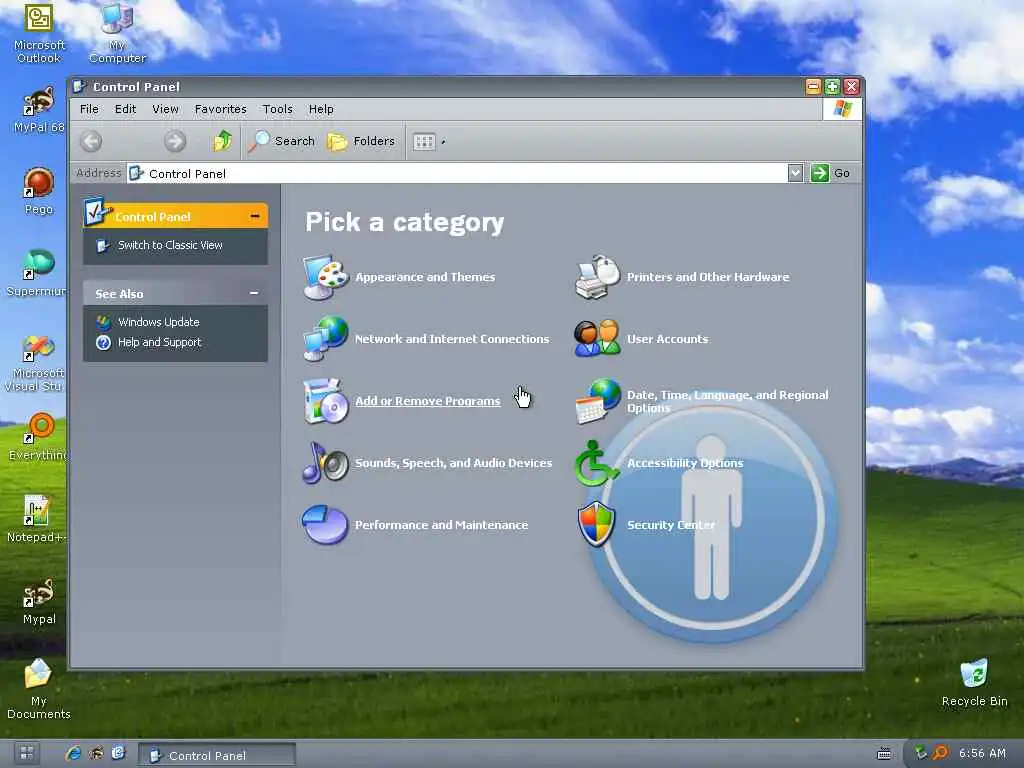Open Printers and Other Hardware icon
Image resolution: width=1024 pixels, height=768 pixels.
coord(598,277)
